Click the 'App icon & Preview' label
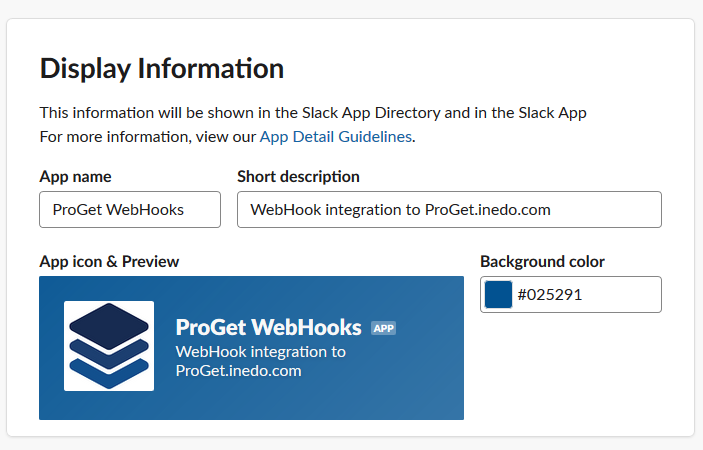The width and height of the screenshot is (703, 450). tap(109, 261)
